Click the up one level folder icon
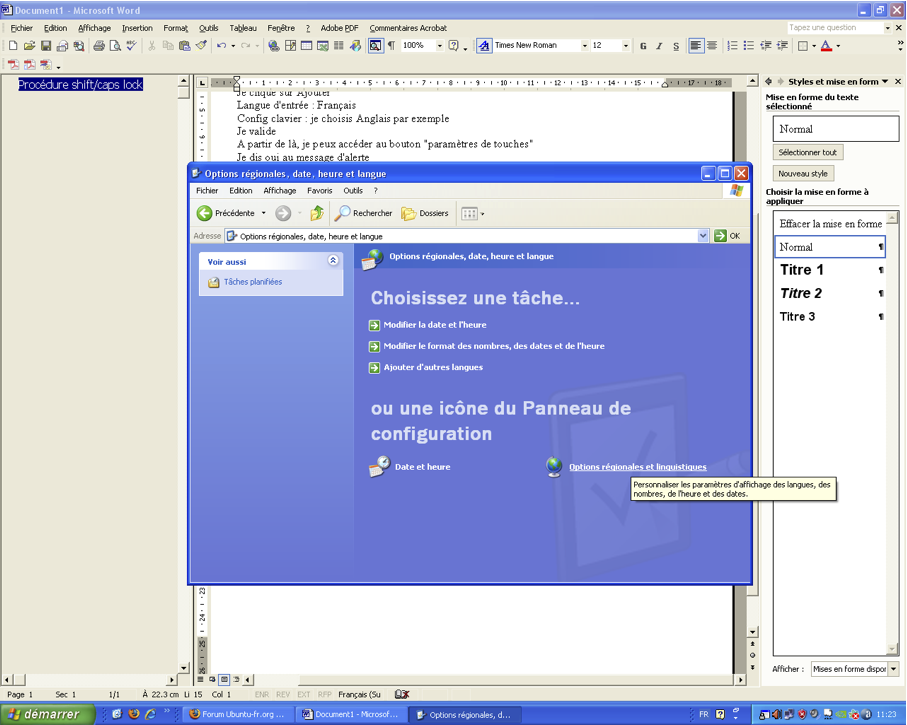This screenshot has height=725, width=907. [x=316, y=214]
